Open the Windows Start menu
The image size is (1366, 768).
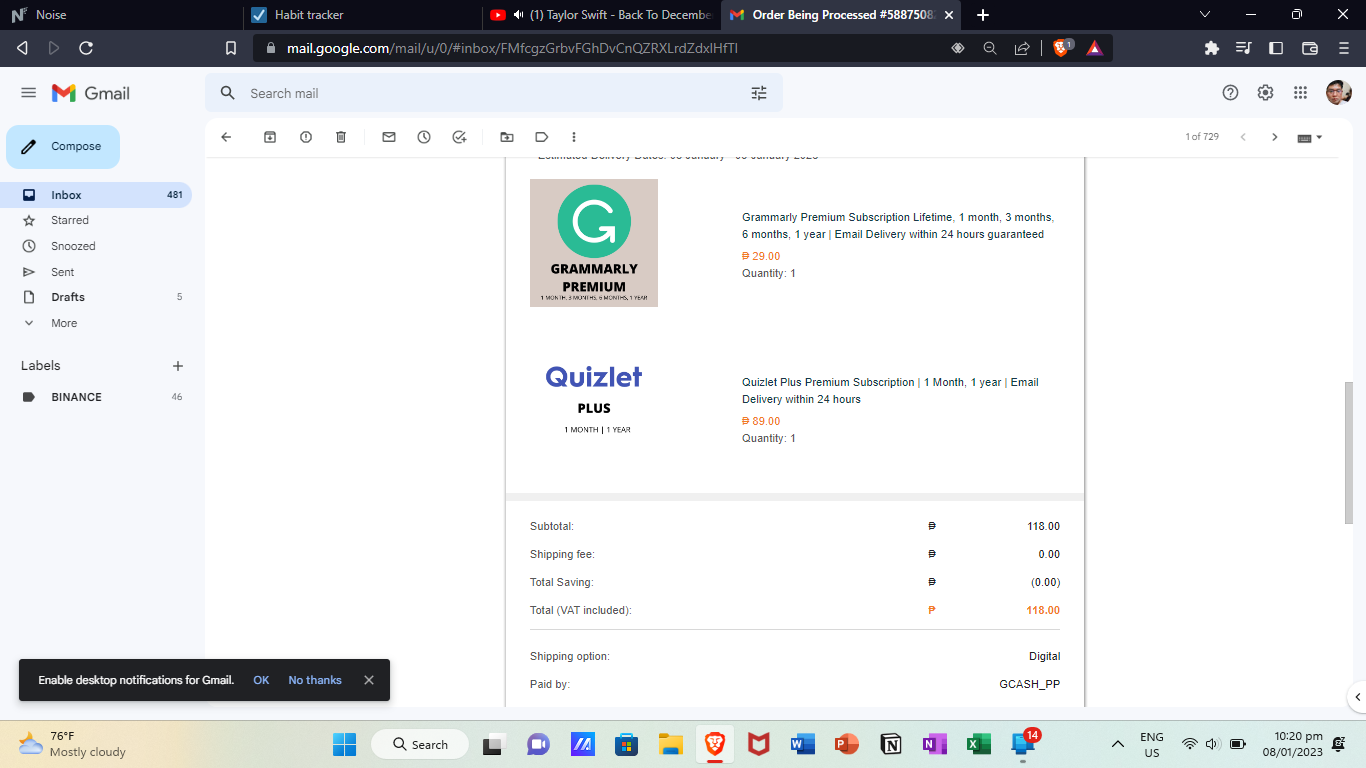point(344,744)
